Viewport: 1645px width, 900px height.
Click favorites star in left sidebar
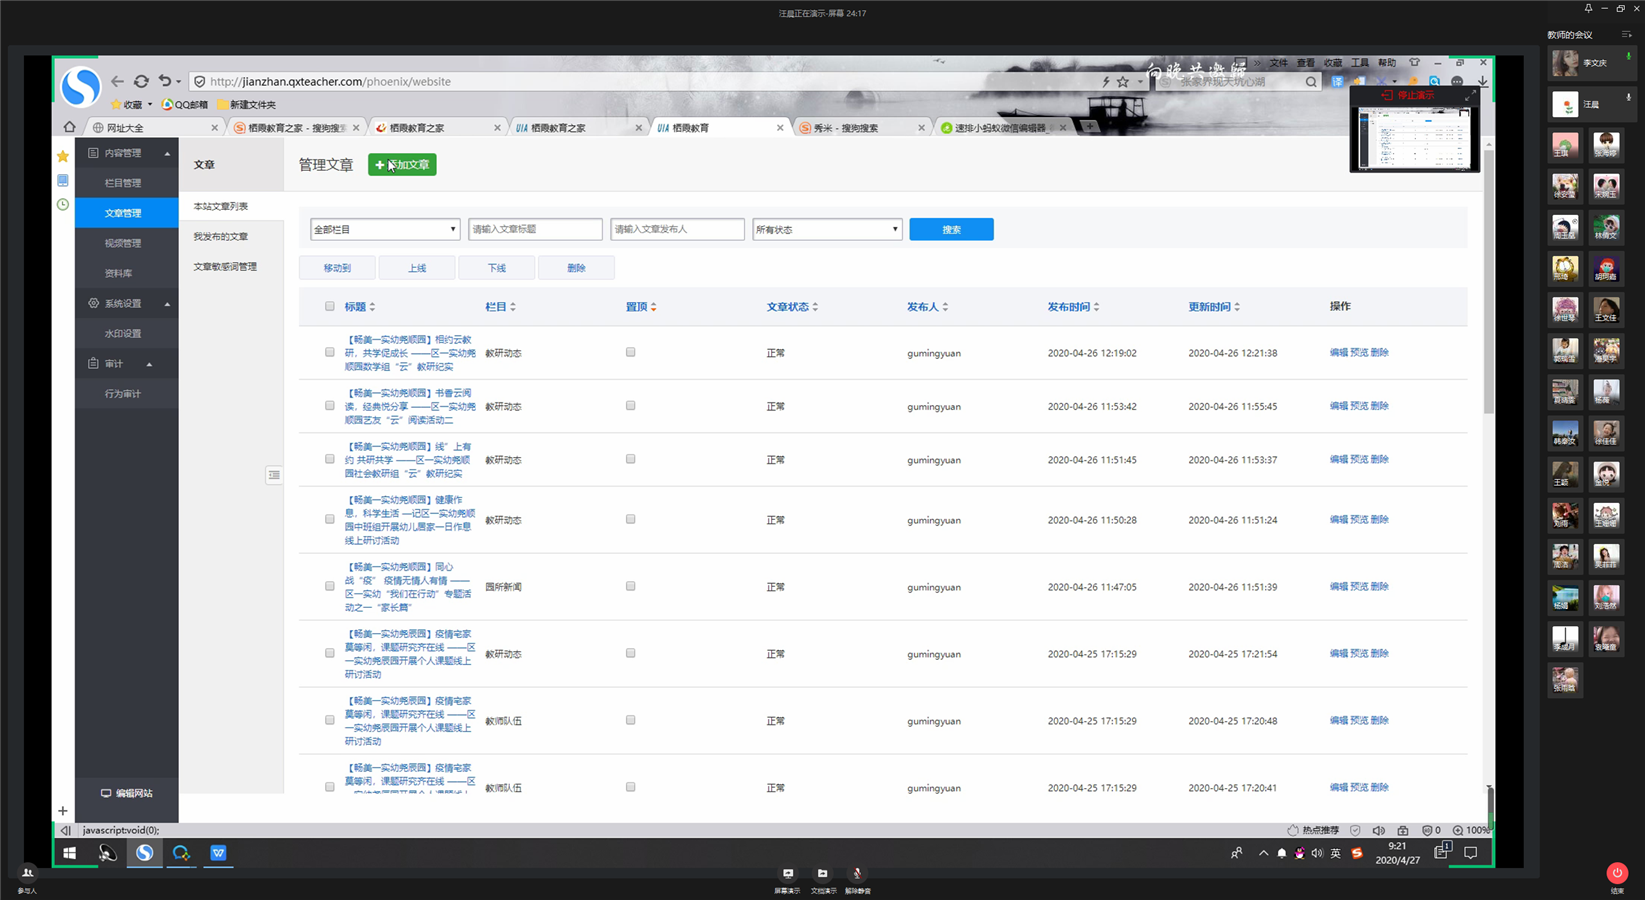click(63, 156)
